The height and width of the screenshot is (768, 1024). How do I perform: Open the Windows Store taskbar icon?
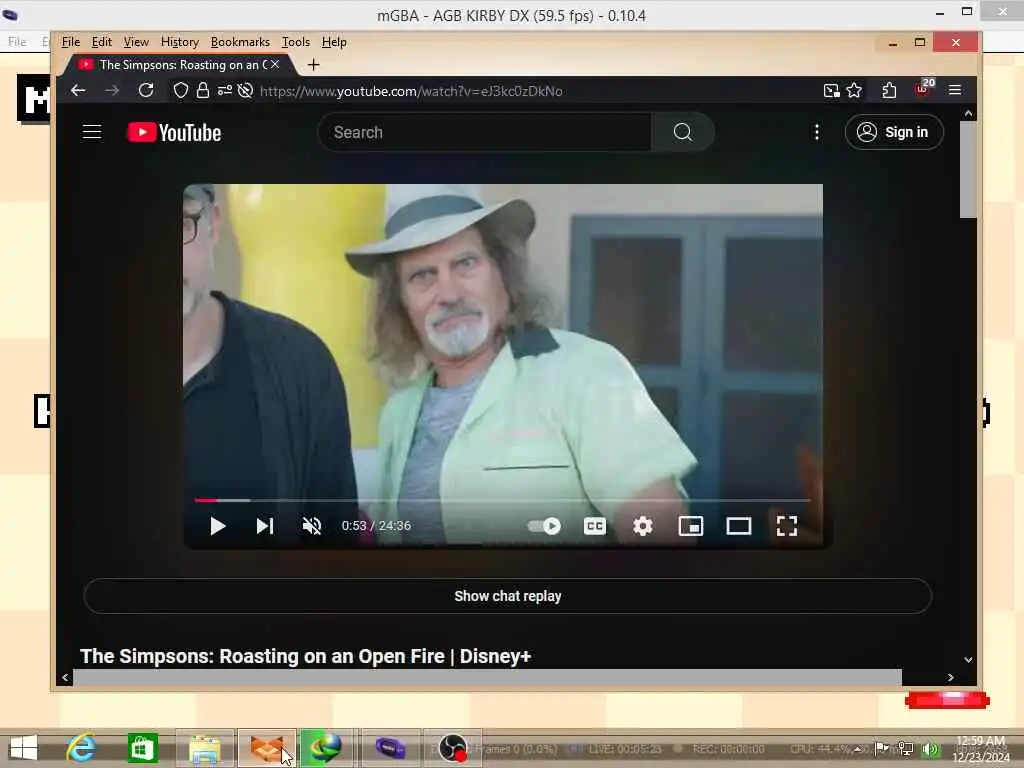point(142,748)
